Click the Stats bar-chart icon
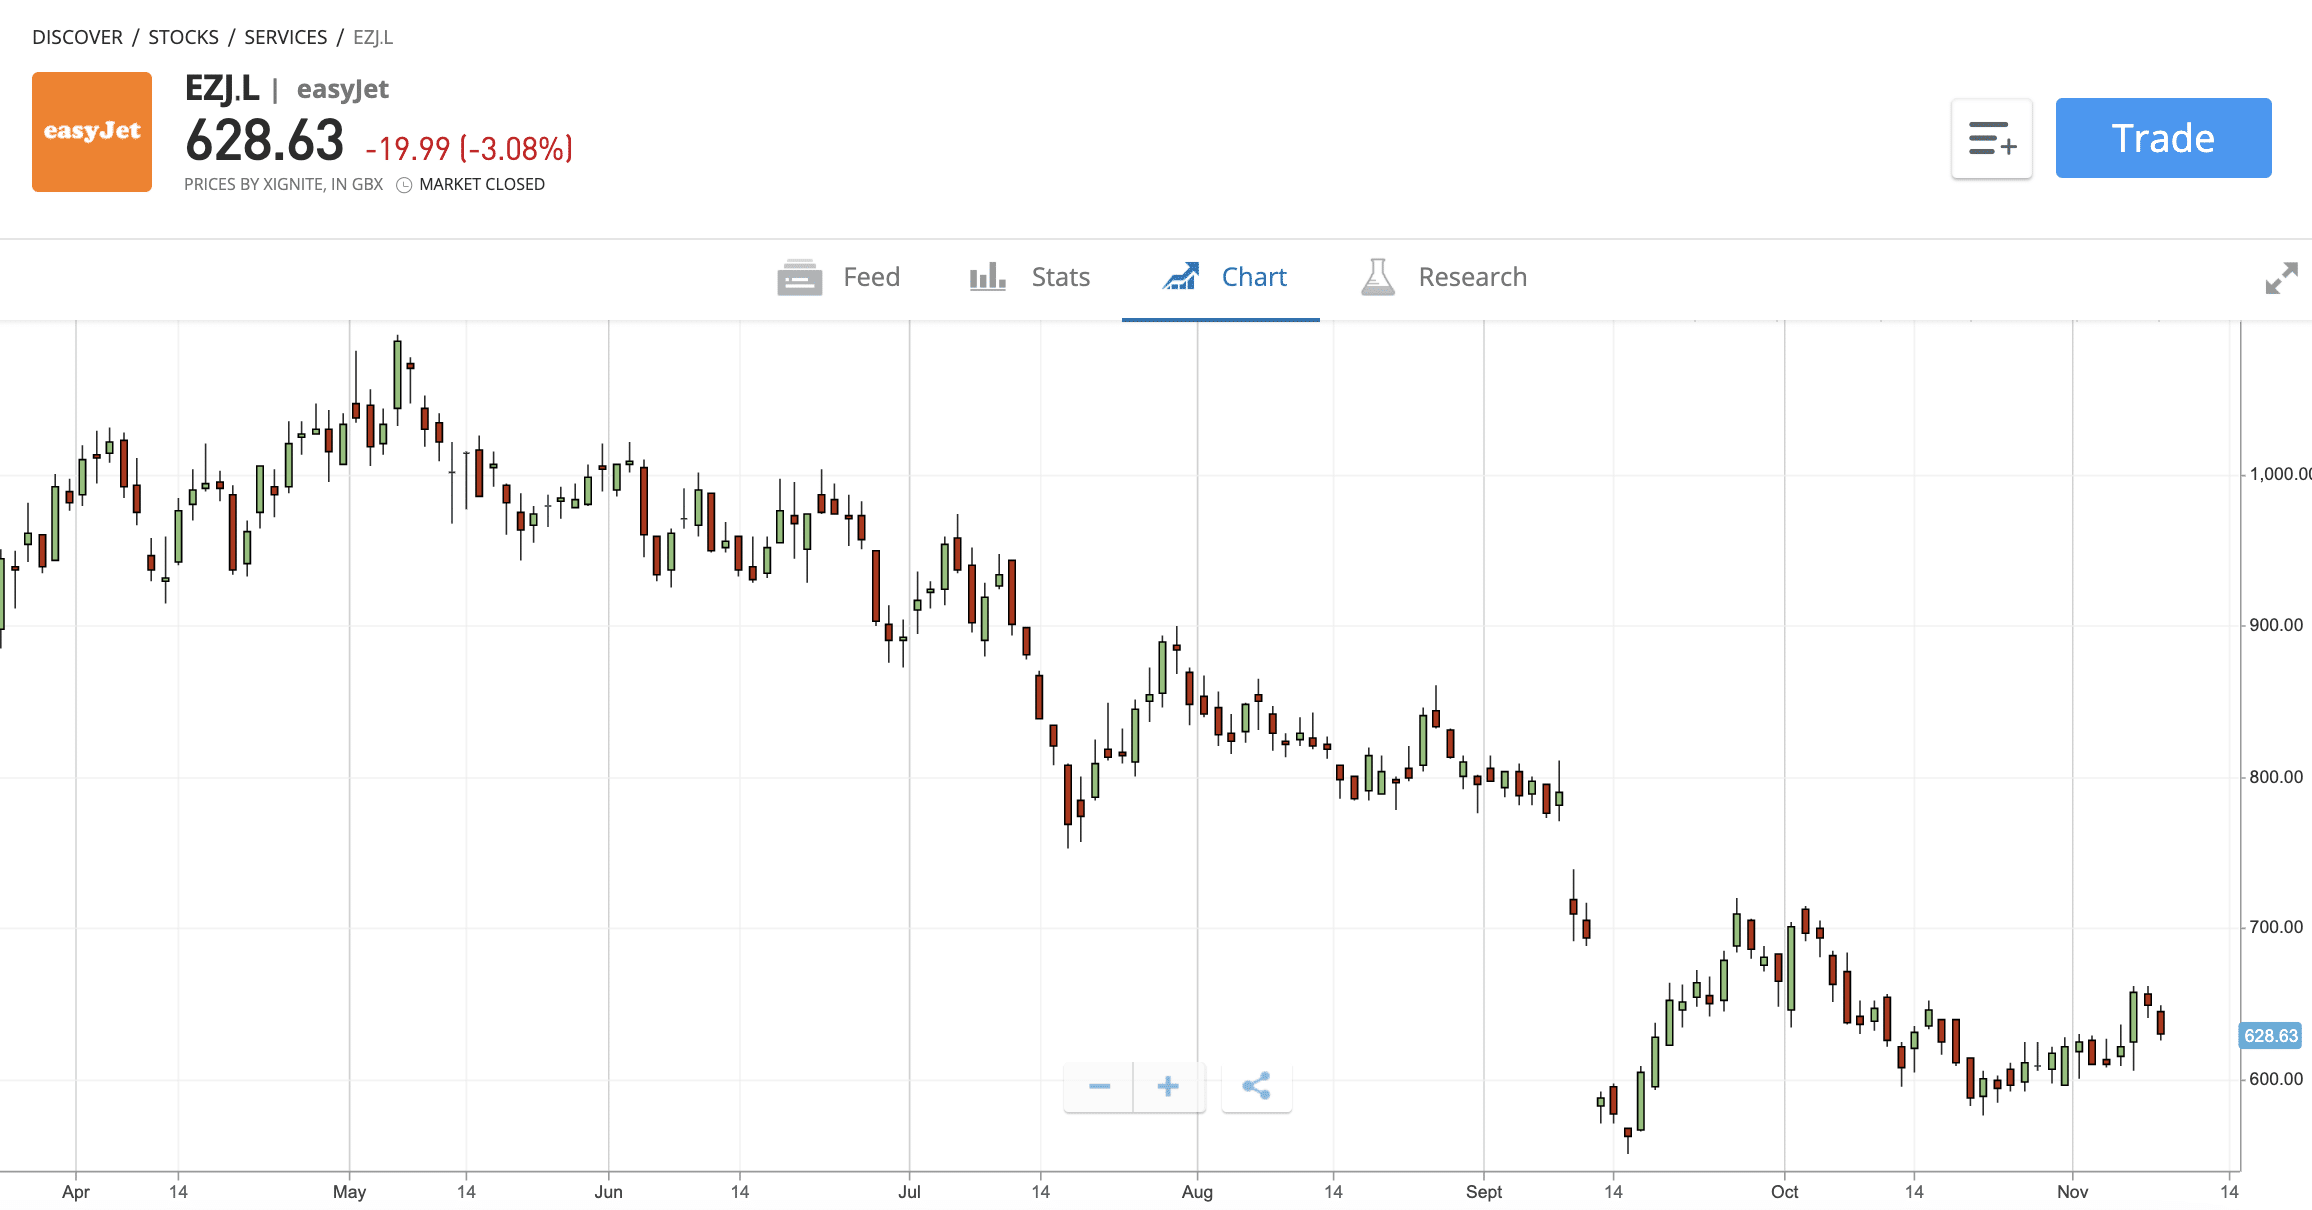The image size is (2312, 1210). click(987, 277)
